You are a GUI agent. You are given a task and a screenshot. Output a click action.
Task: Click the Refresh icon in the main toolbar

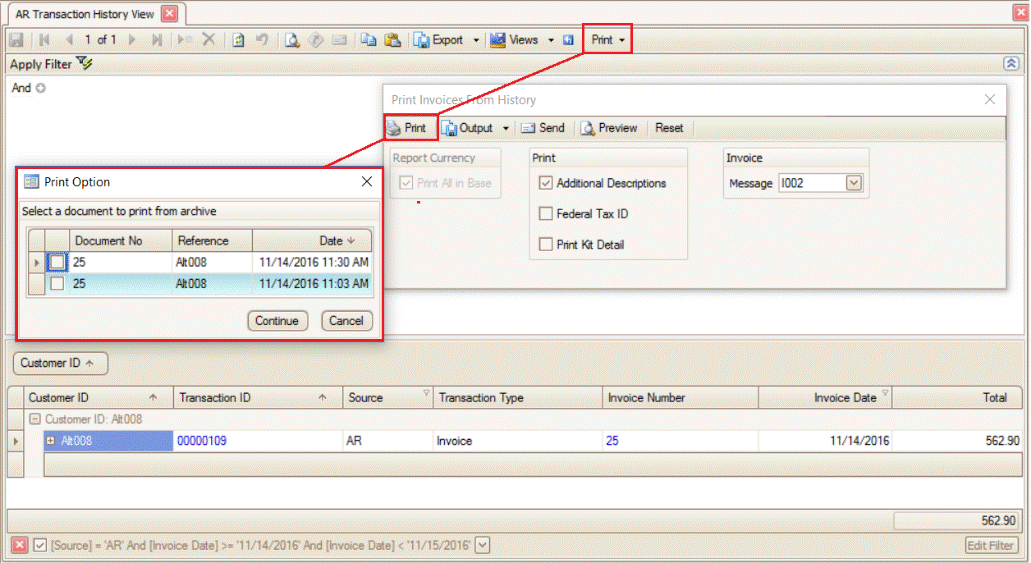pos(239,40)
